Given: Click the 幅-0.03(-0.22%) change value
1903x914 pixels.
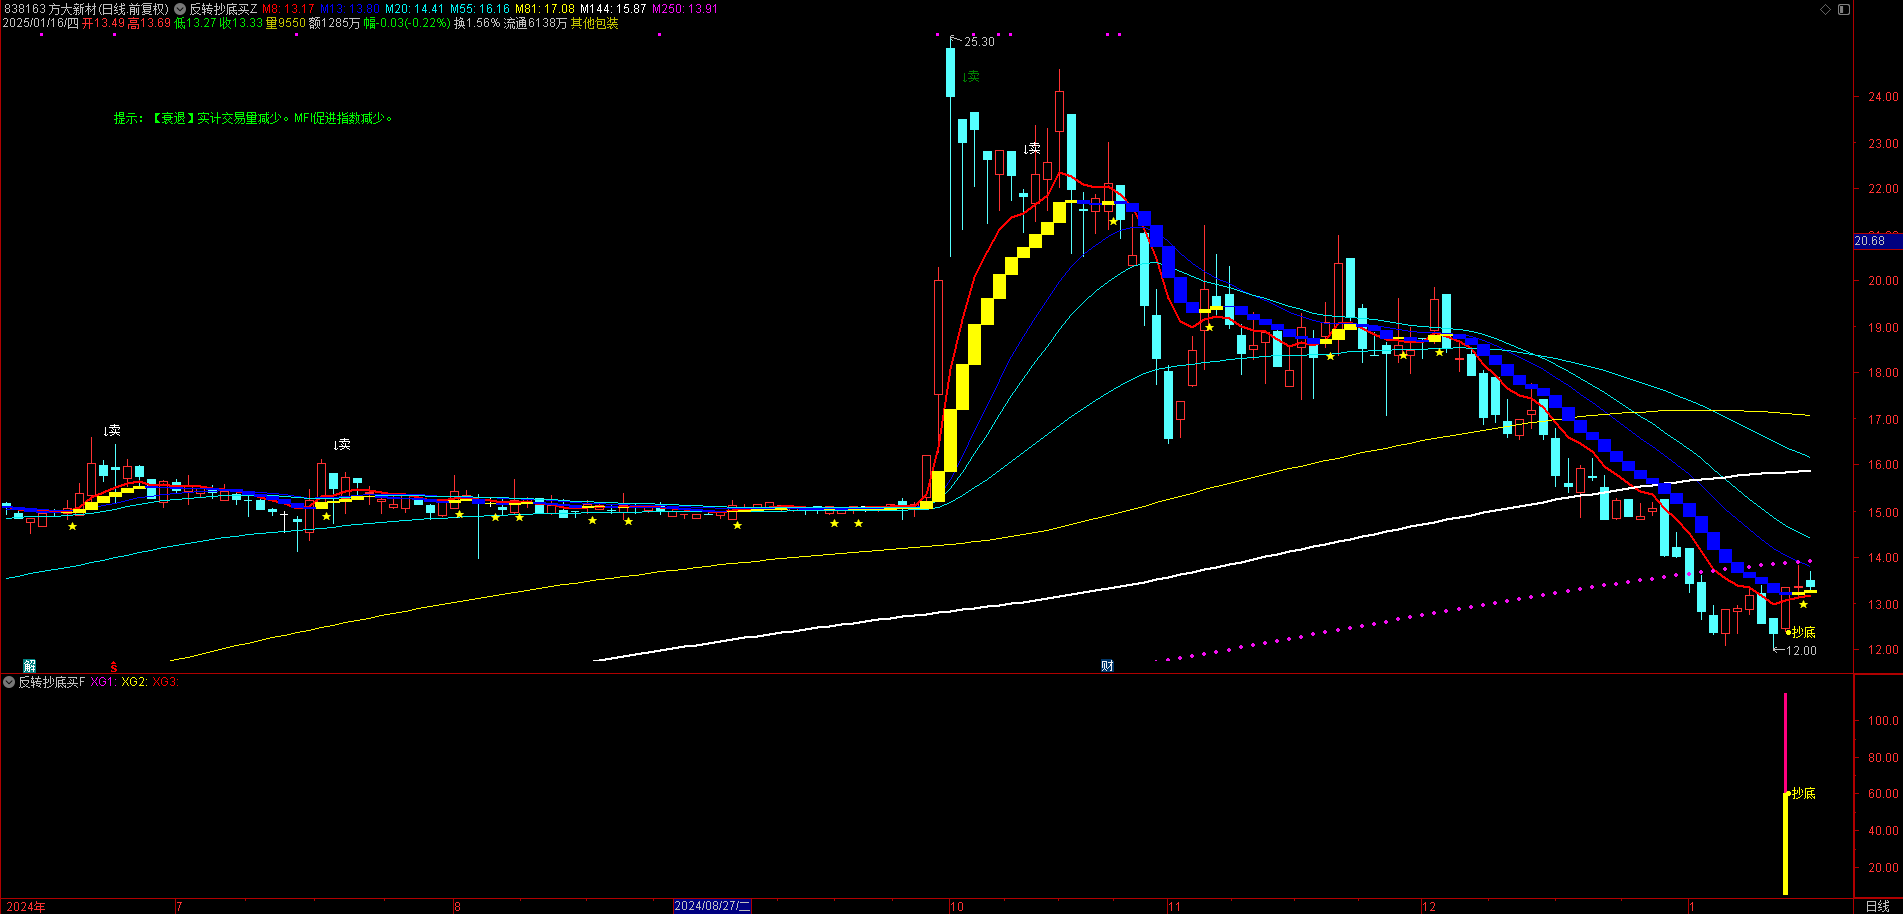Looking at the screenshot, I should click(407, 23).
